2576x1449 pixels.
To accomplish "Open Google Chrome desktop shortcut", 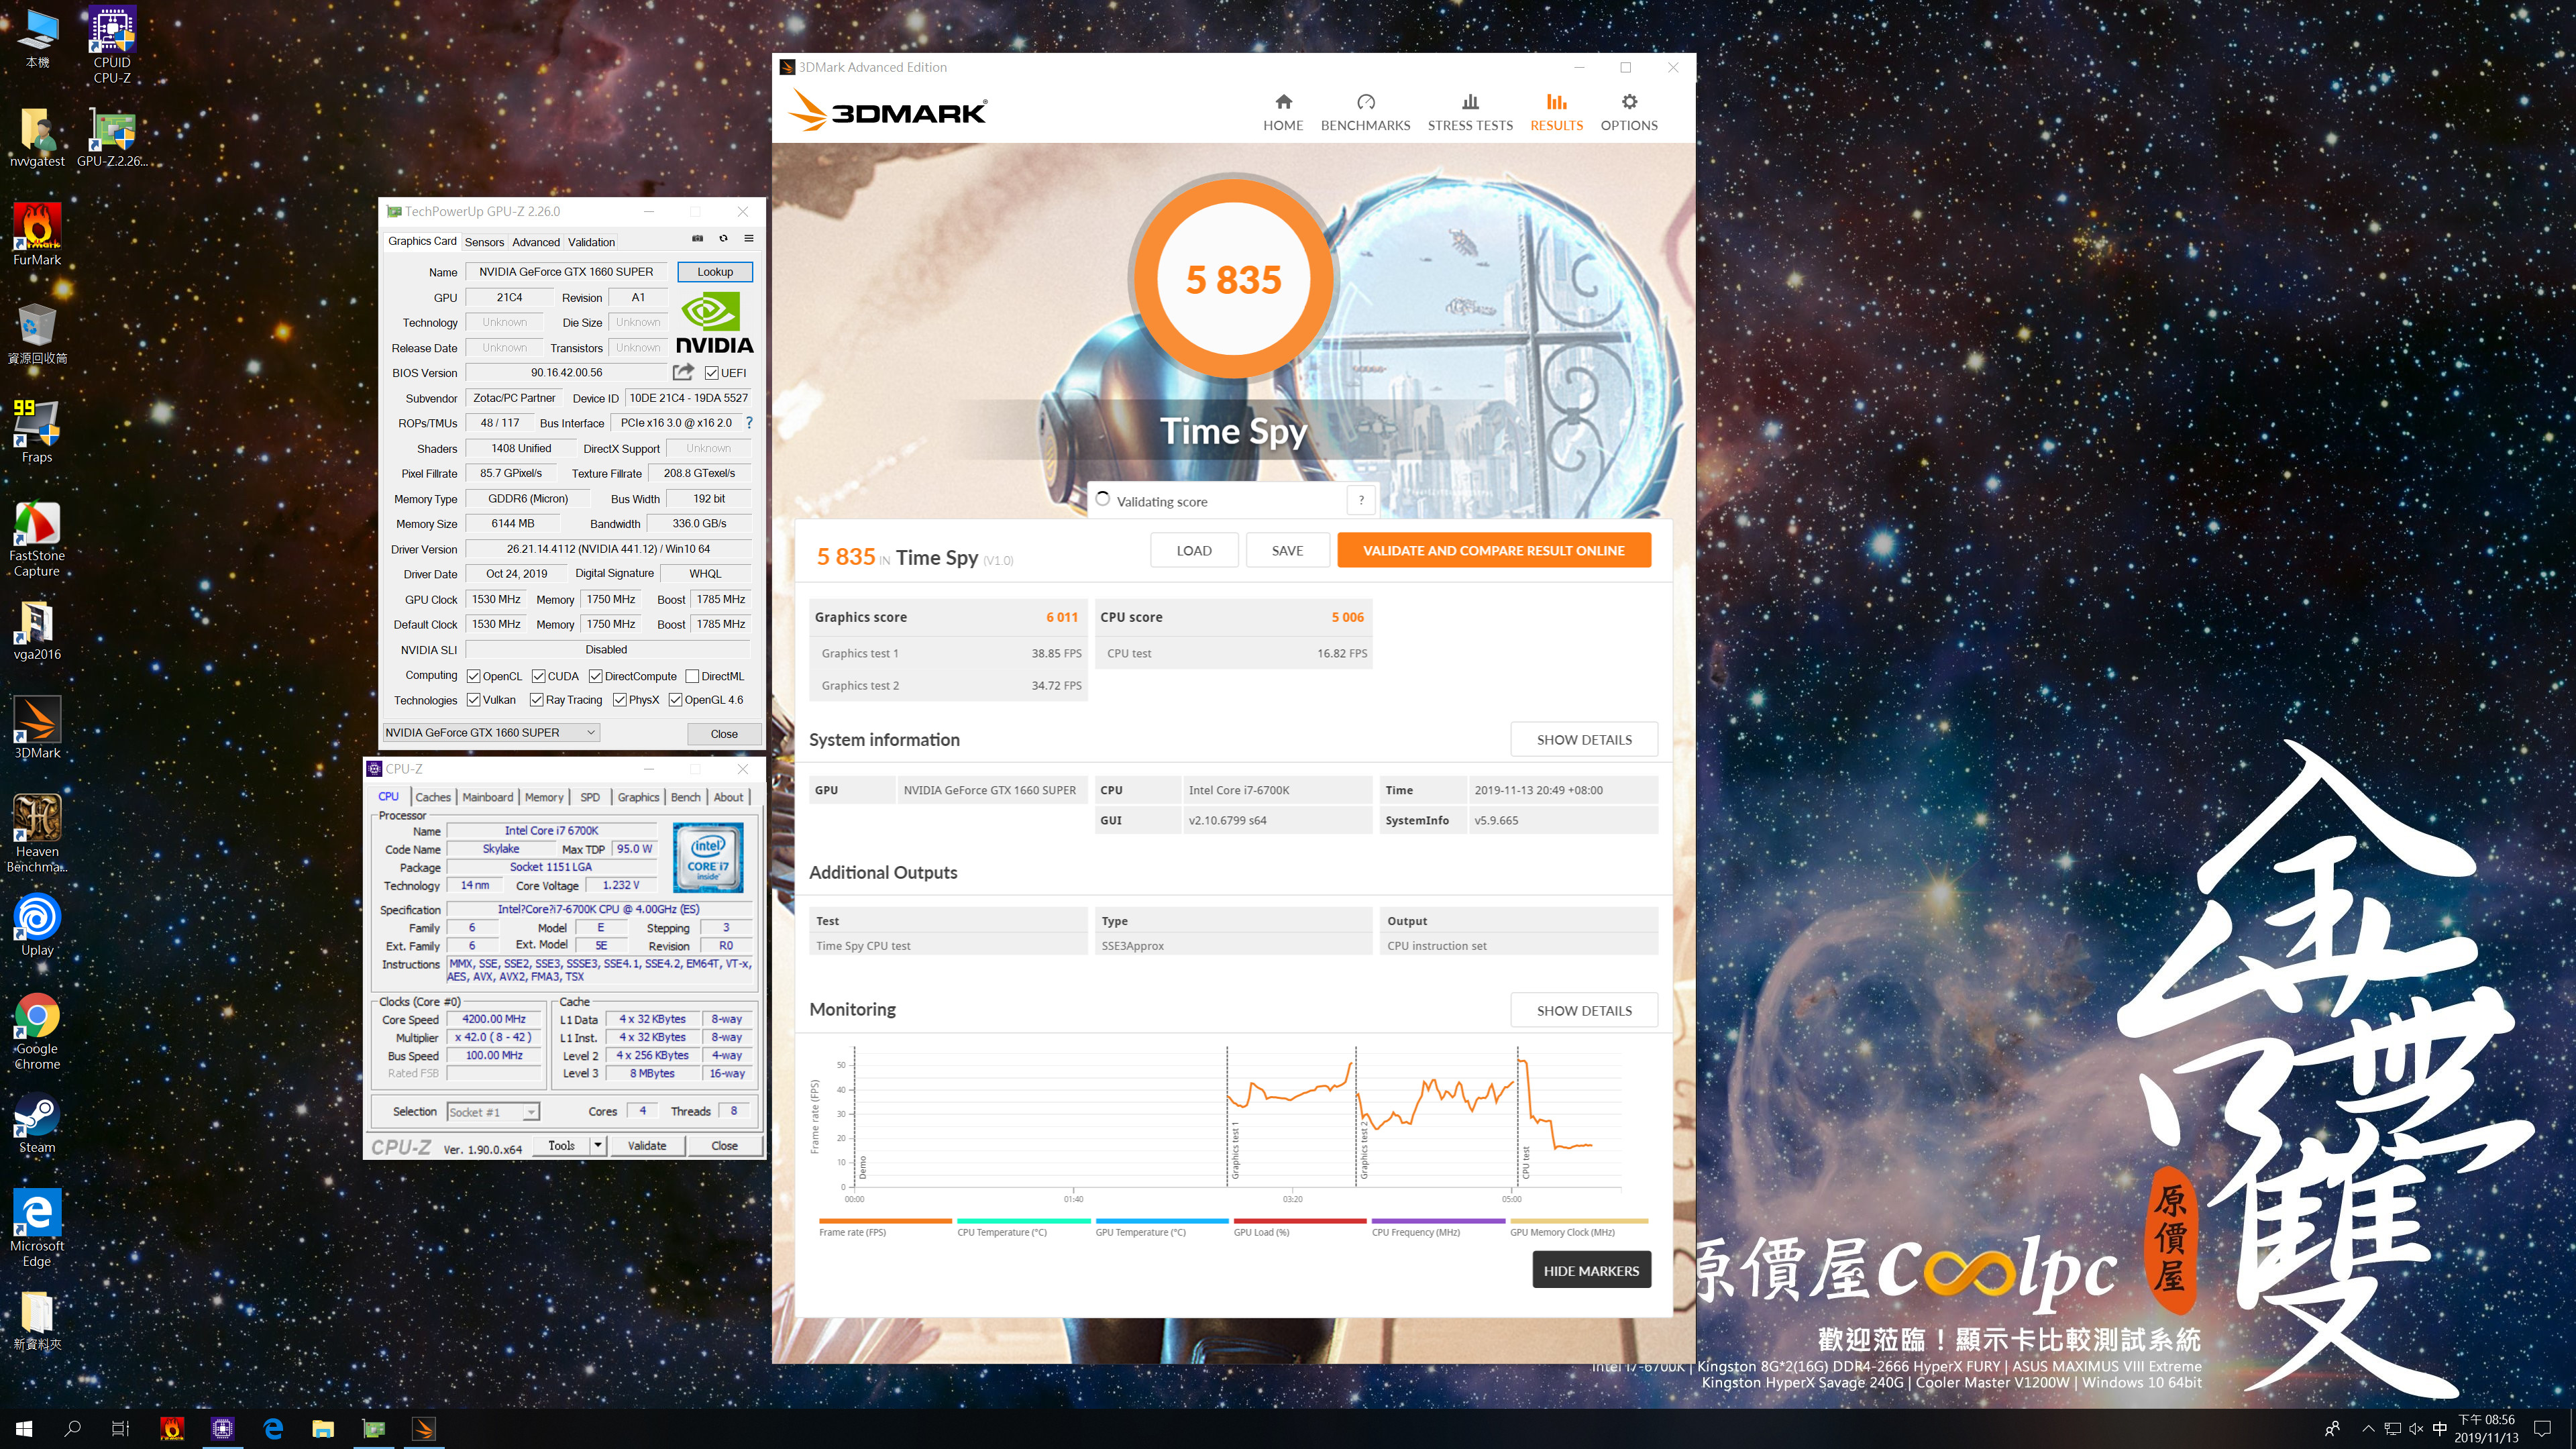I will [x=37, y=1031].
